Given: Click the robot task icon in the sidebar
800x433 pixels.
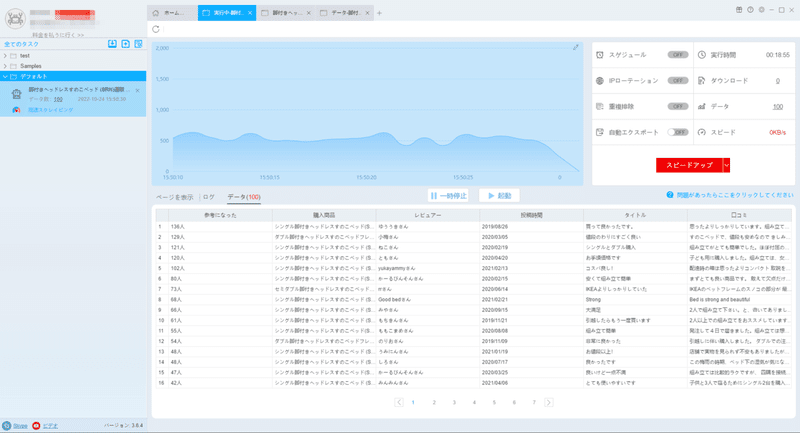Looking at the screenshot, I should tap(16, 93).
